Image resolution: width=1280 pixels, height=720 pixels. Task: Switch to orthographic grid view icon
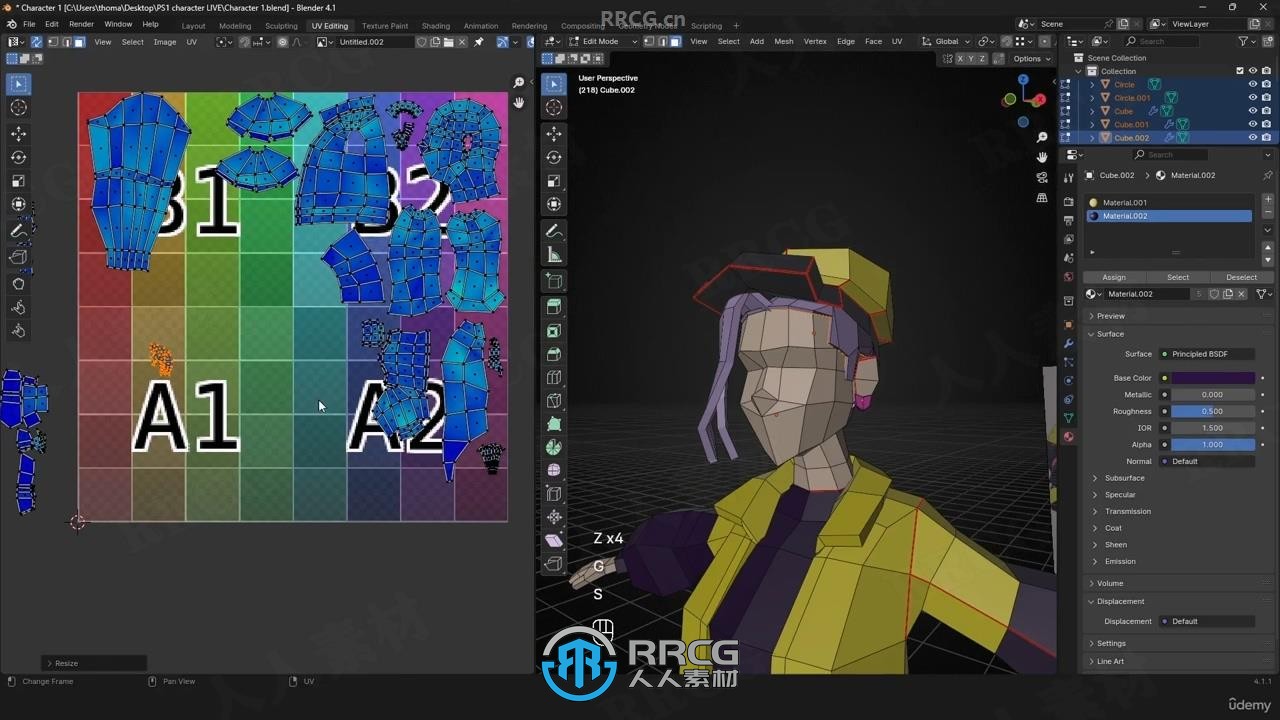(1042, 198)
